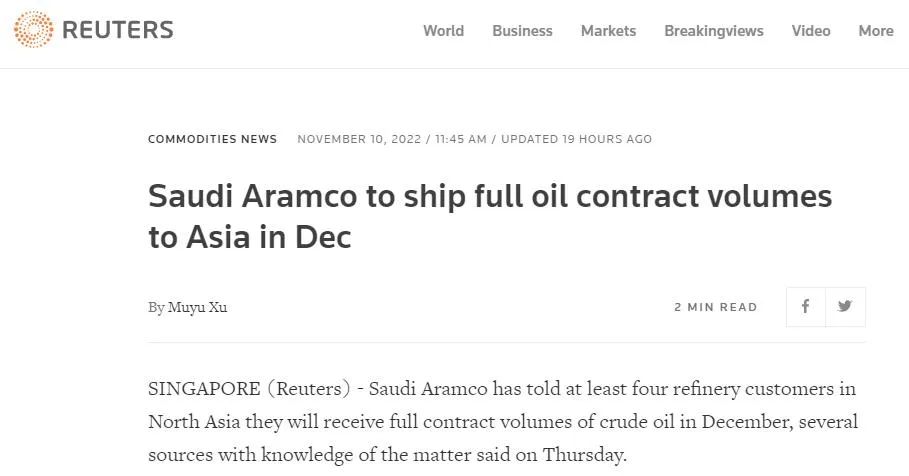Click the 2 Min Read indicator
This screenshot has width=909, height=476.
[x=715, y=307]
